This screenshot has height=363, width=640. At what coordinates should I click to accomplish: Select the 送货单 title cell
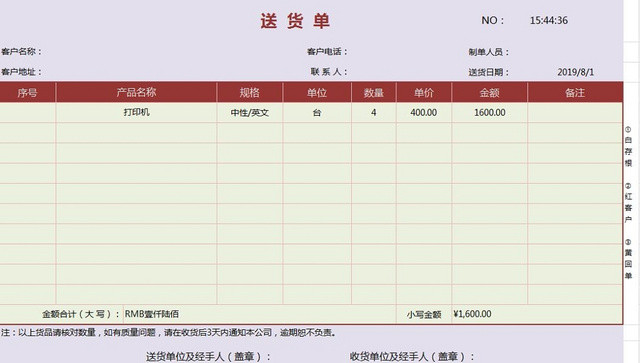coord(295,21)
